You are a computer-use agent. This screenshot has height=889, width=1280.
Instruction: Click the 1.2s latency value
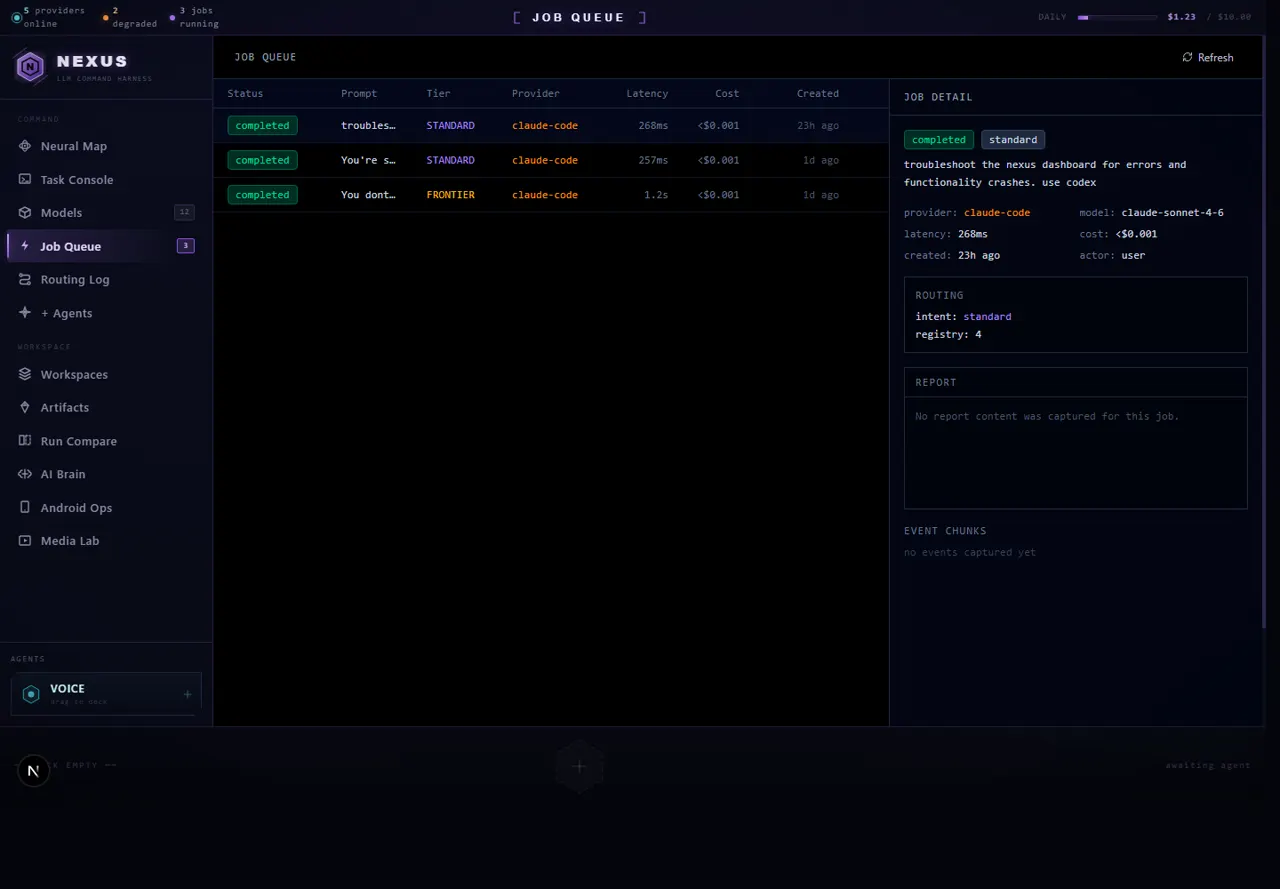click(656, 195)
